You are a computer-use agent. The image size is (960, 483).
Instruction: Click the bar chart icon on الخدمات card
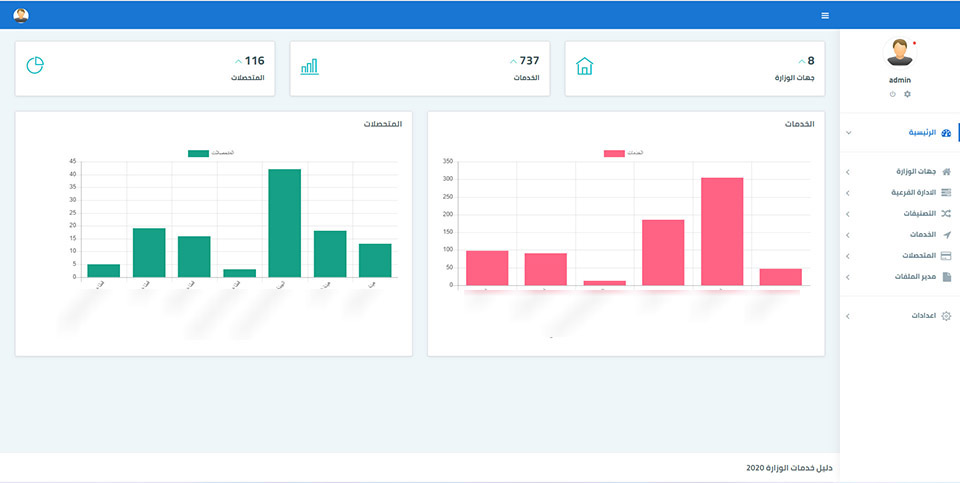(309, 67)
